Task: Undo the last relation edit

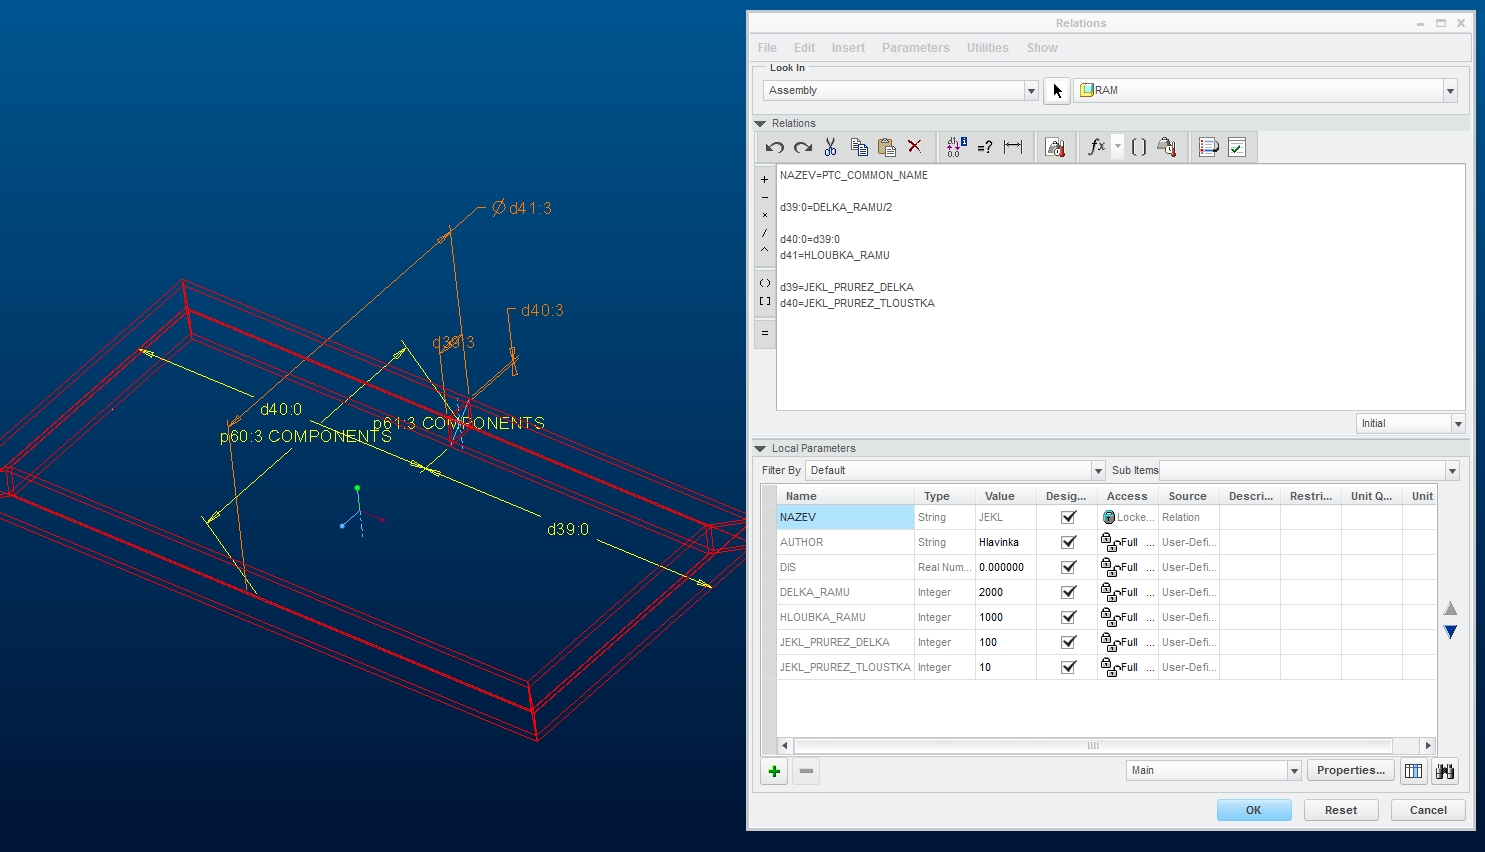Action: (x=775, y=147)
